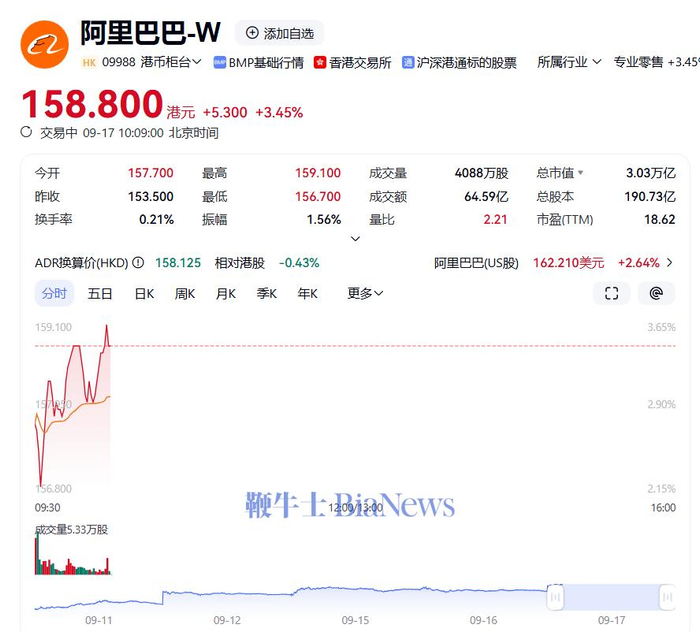Switch to the 周K tab
700x632 pixels.
click(x=185, y=293)
